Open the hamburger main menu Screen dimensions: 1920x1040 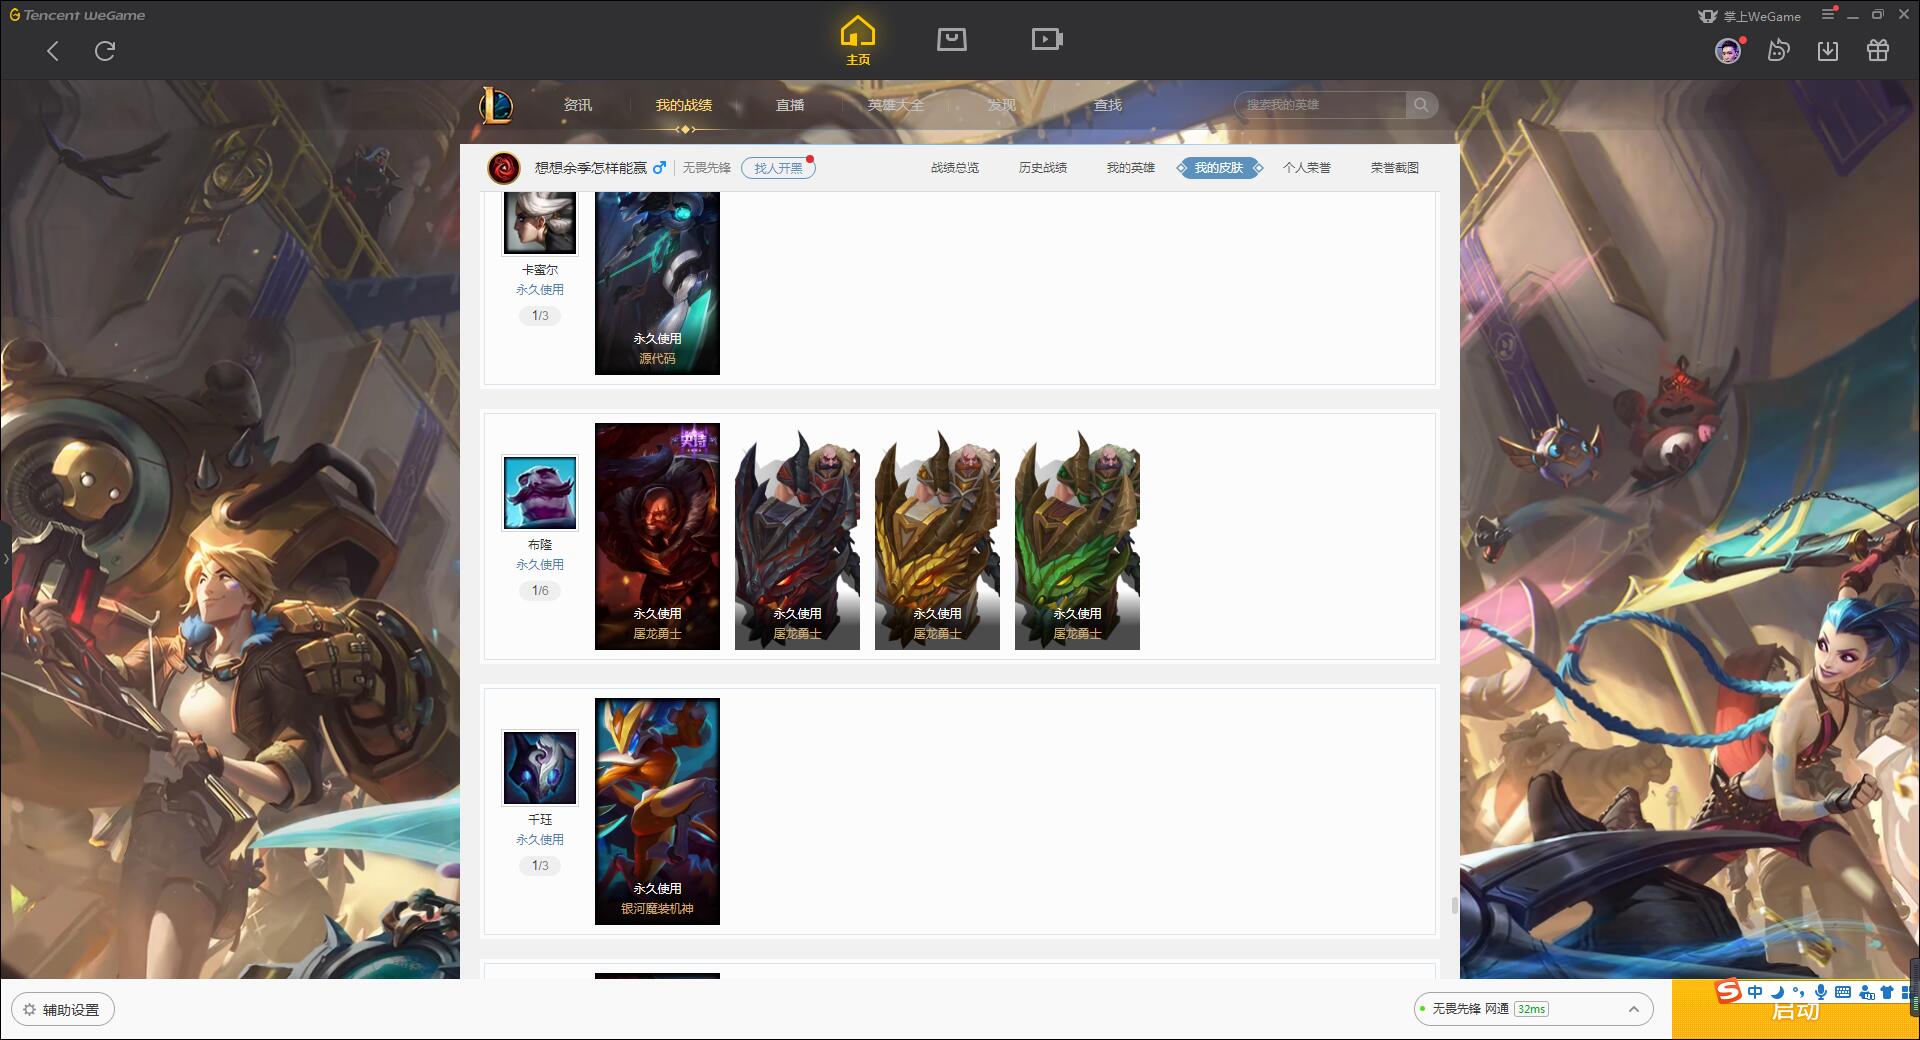tap(1828, 14)
